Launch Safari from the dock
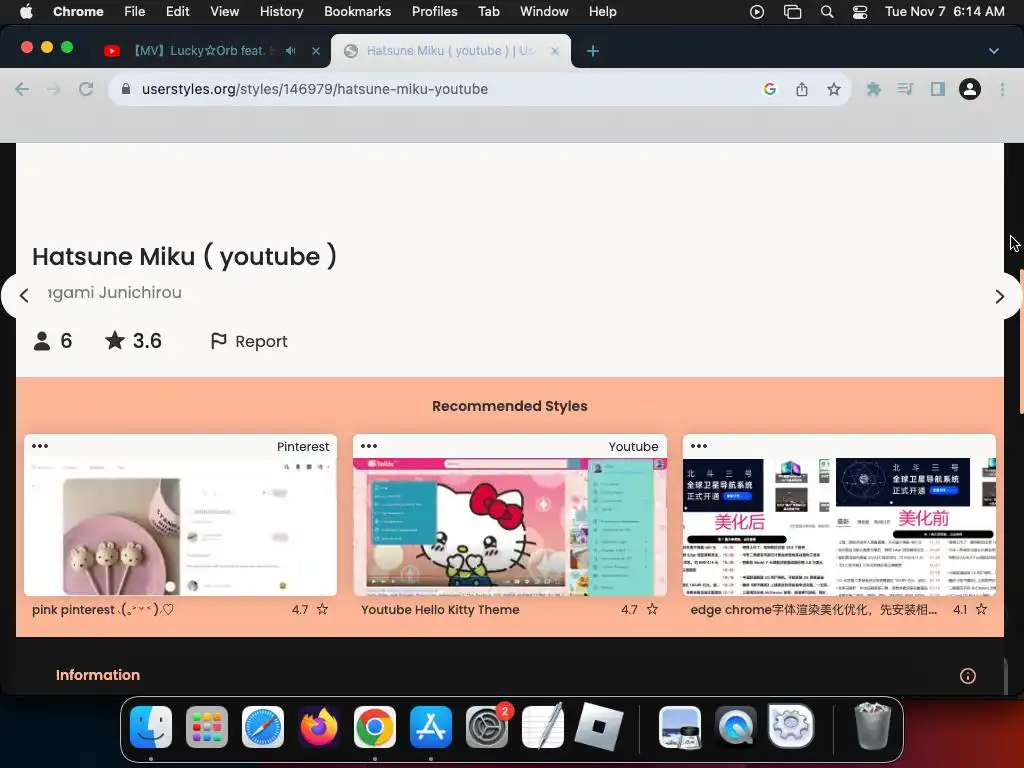 coord(263,727)
